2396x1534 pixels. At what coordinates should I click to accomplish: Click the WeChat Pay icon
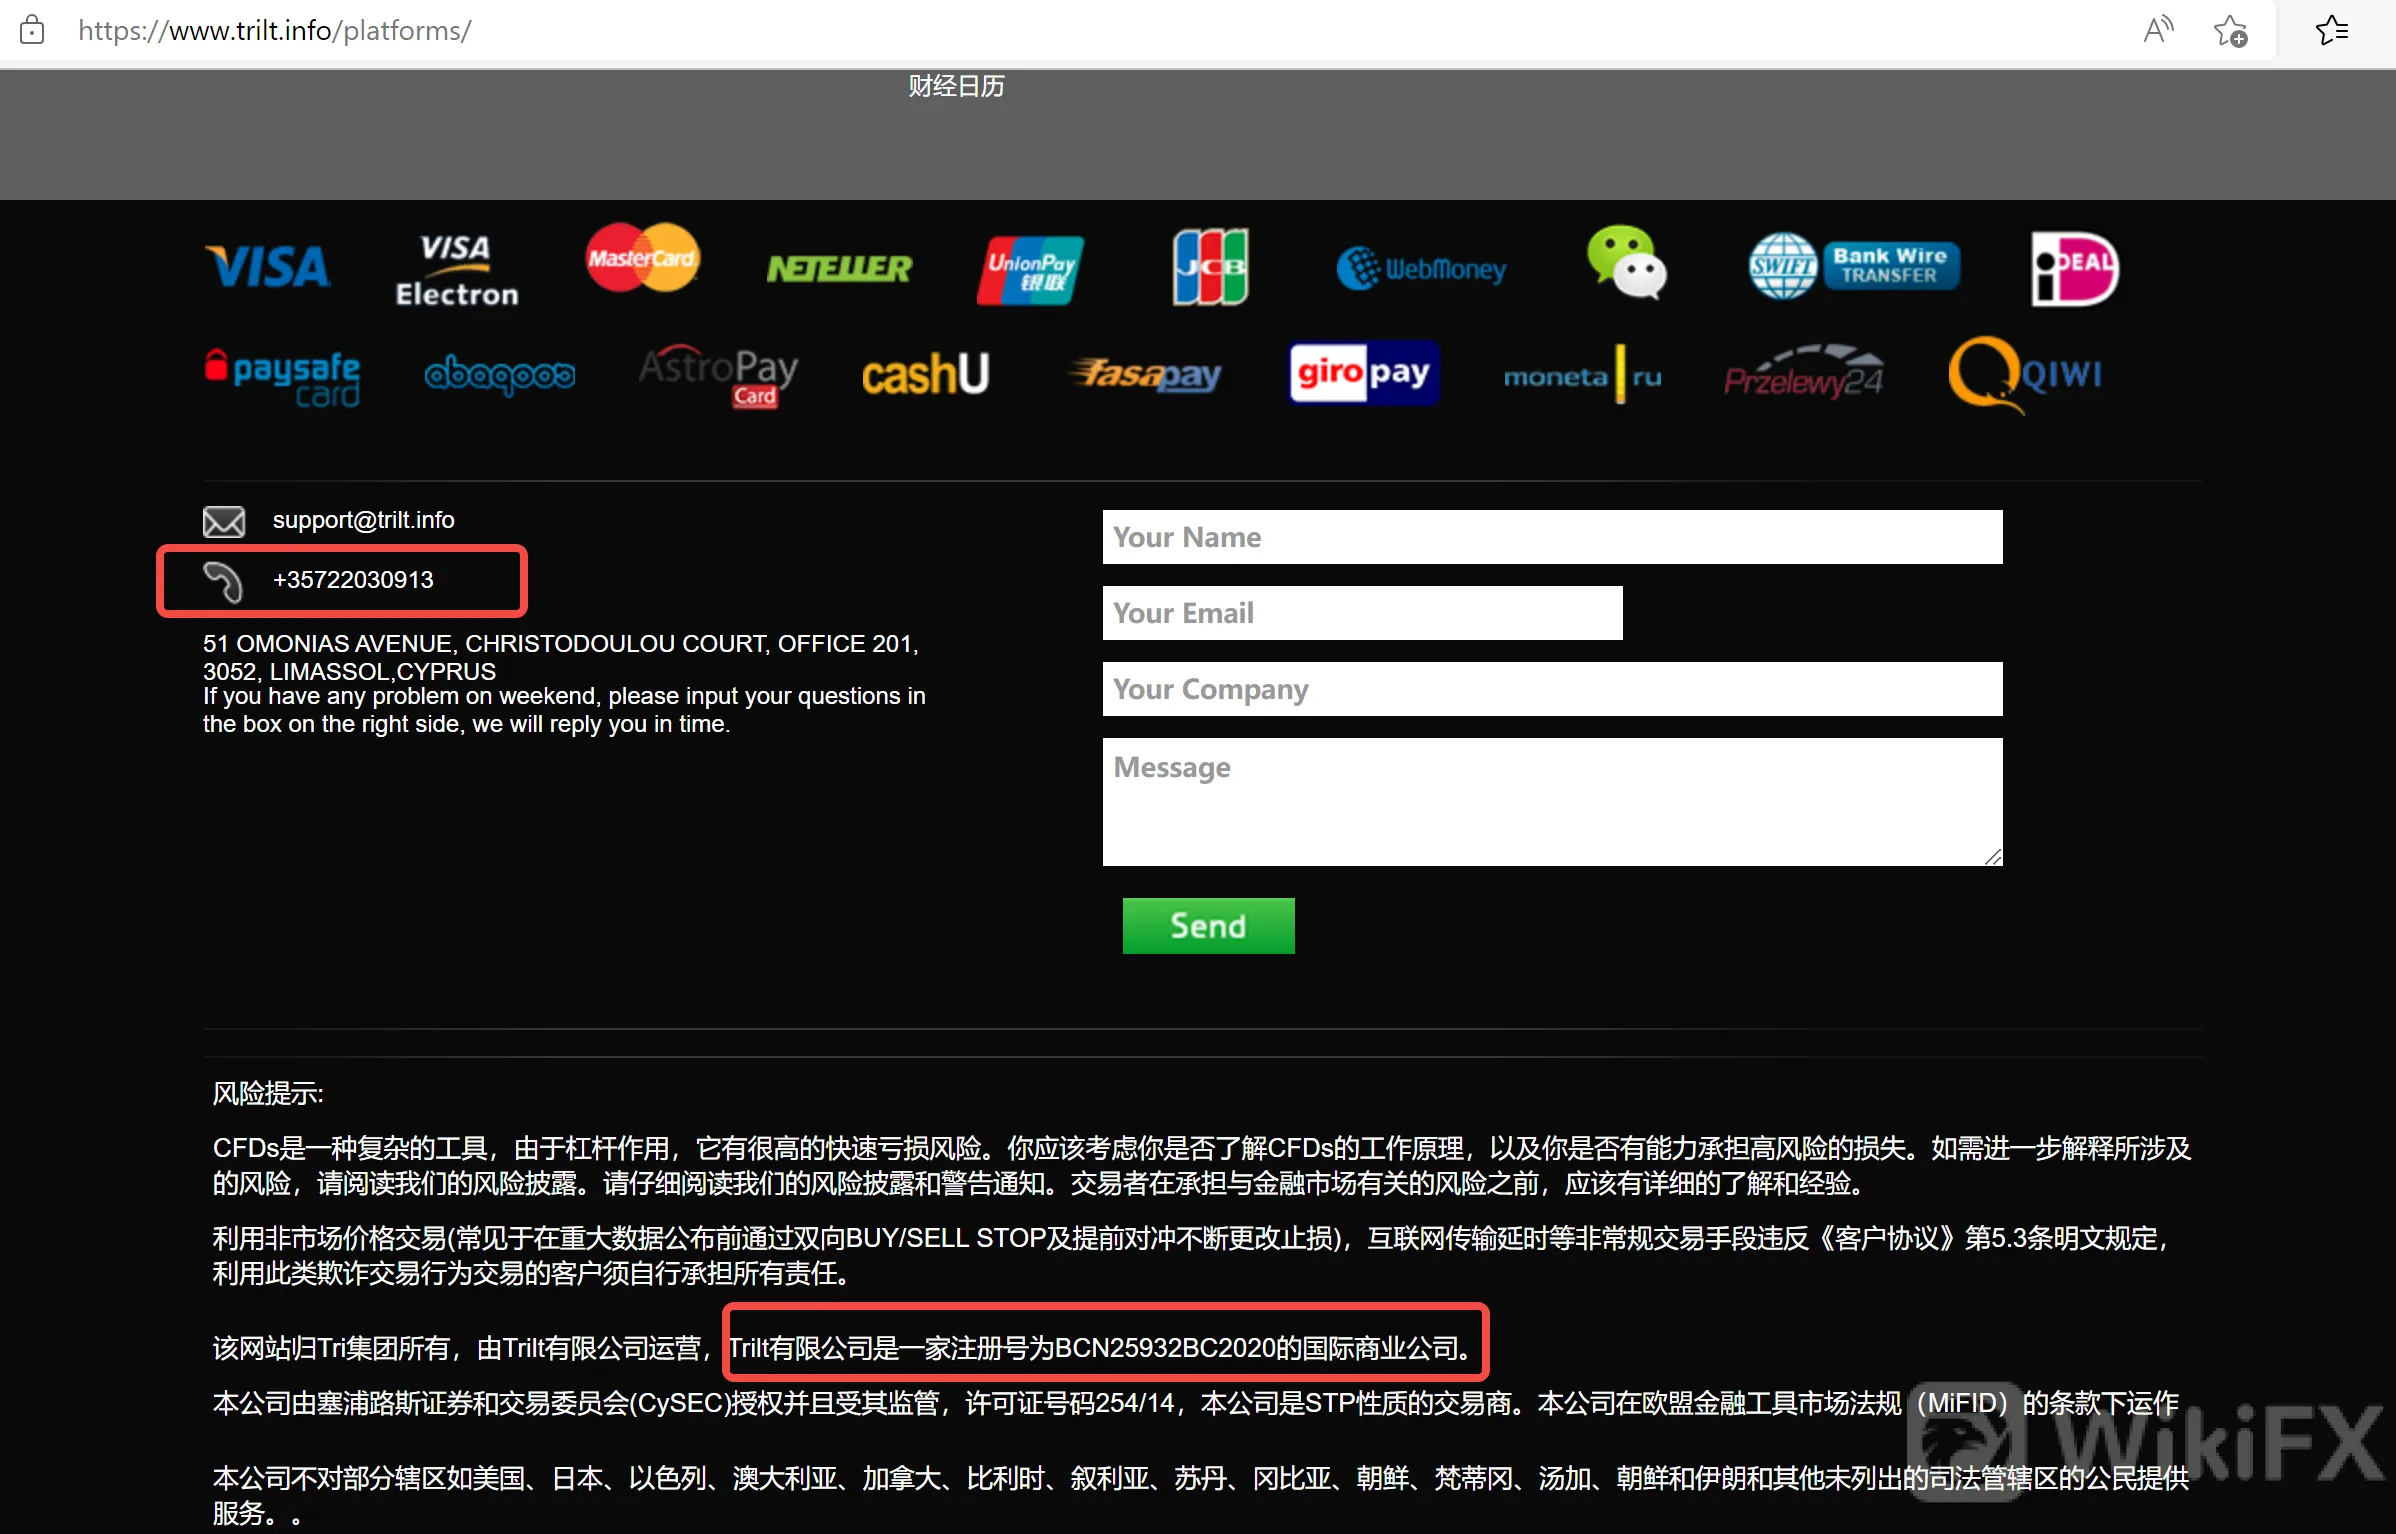point(1627,262)
